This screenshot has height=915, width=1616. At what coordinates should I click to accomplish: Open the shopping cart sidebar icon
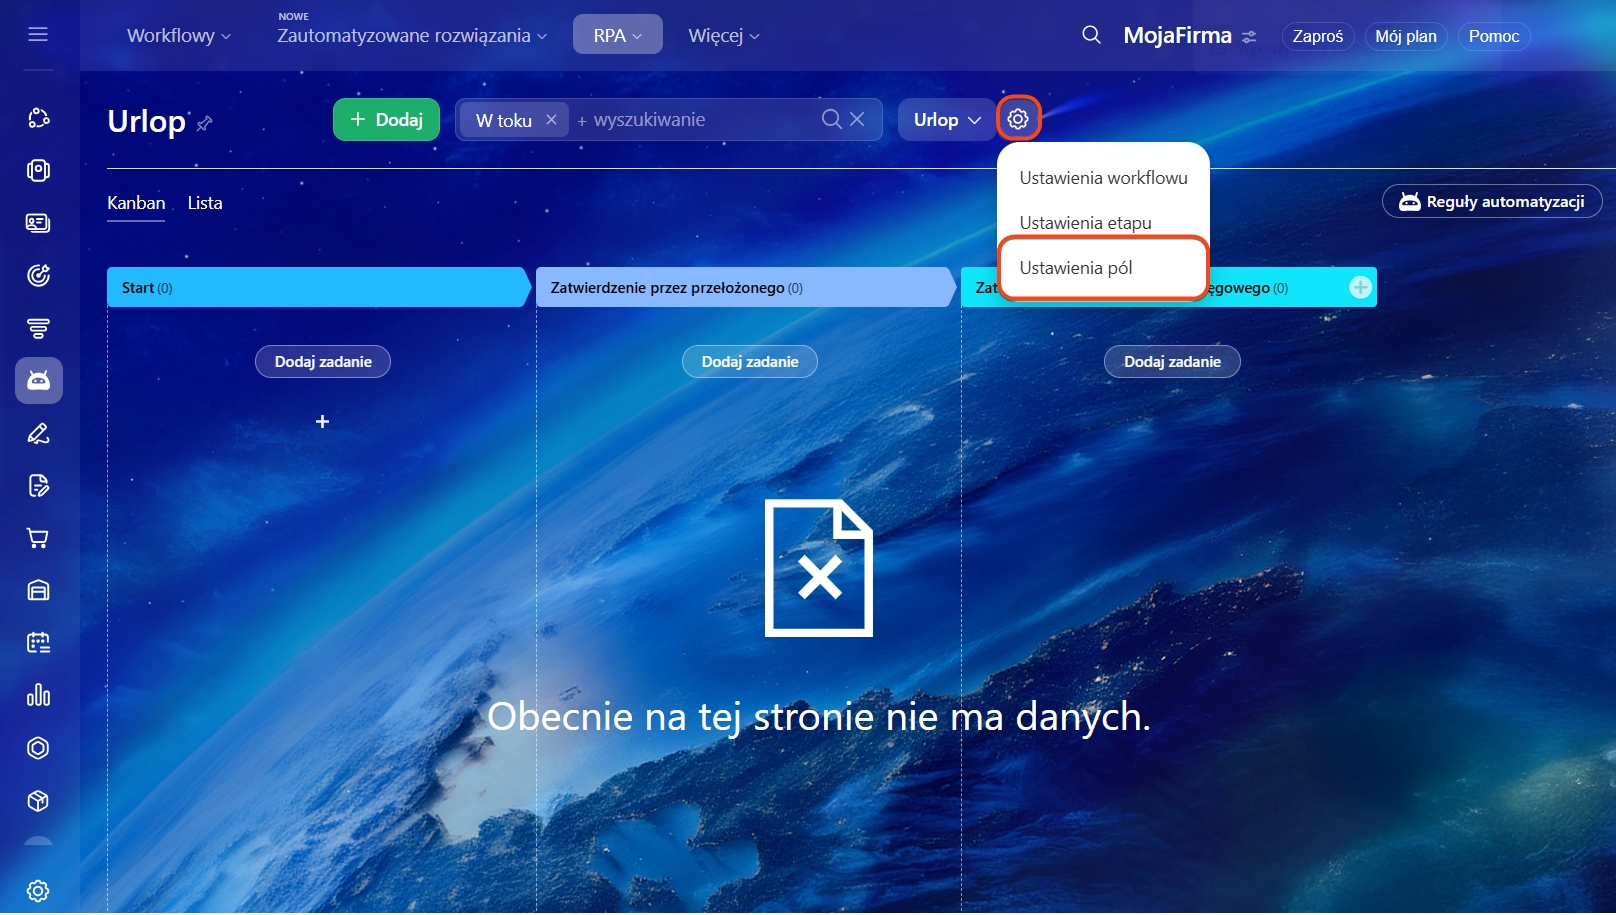[x=38, y=538]
